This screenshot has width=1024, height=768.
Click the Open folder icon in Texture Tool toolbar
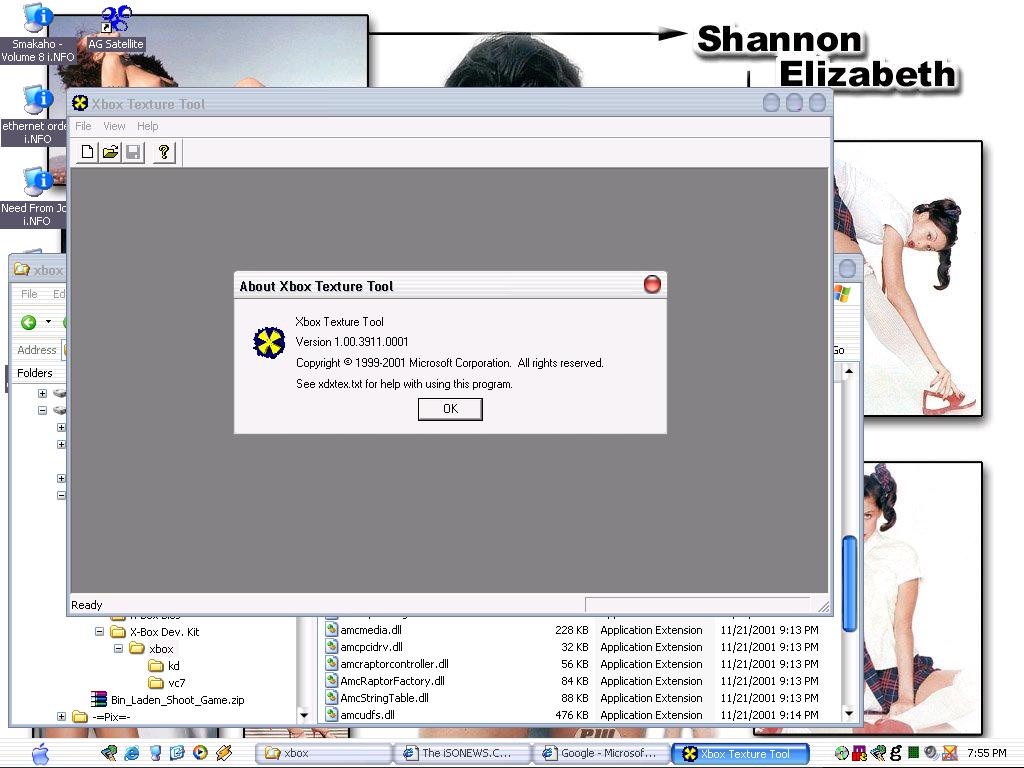tap(110, 153)
